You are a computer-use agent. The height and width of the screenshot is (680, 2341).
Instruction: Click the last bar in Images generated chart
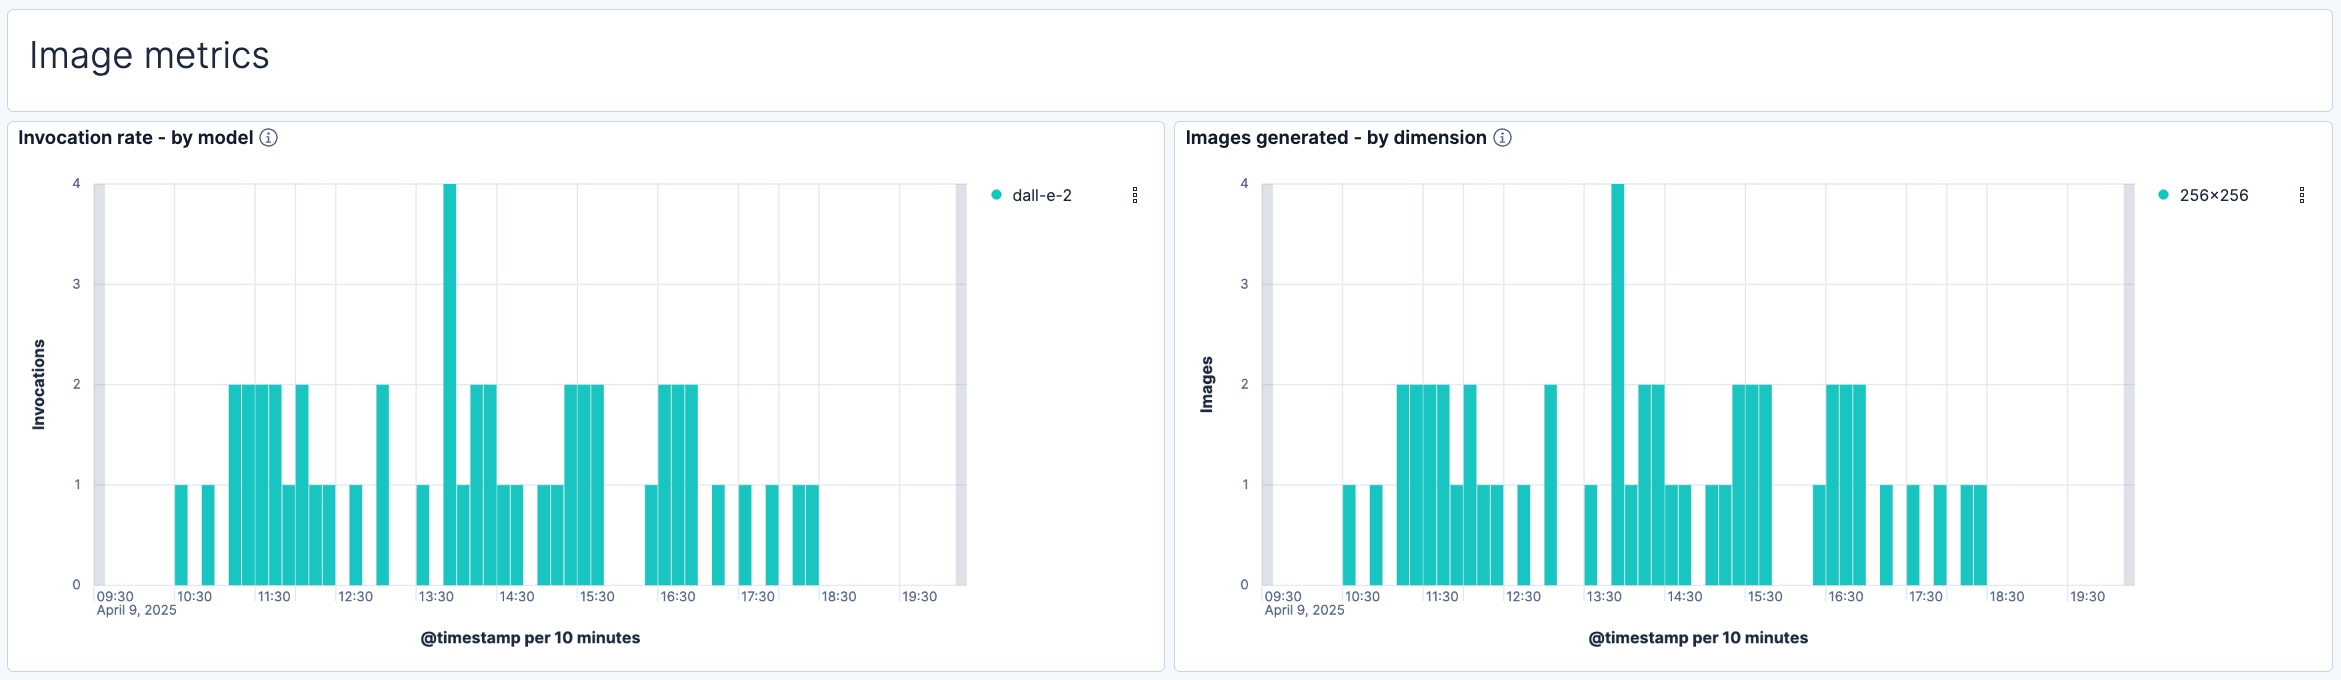[x=1980, y=535]
